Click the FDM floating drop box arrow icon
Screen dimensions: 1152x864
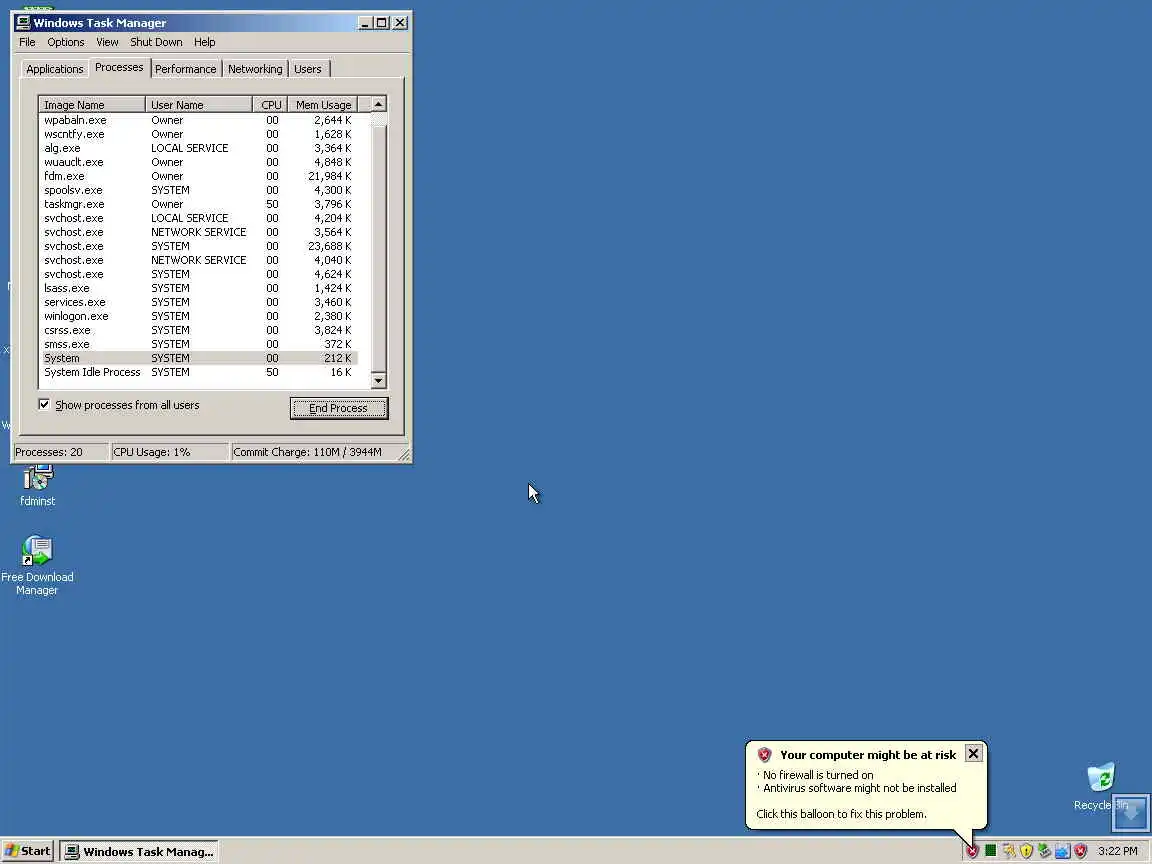pos(1130,812)
